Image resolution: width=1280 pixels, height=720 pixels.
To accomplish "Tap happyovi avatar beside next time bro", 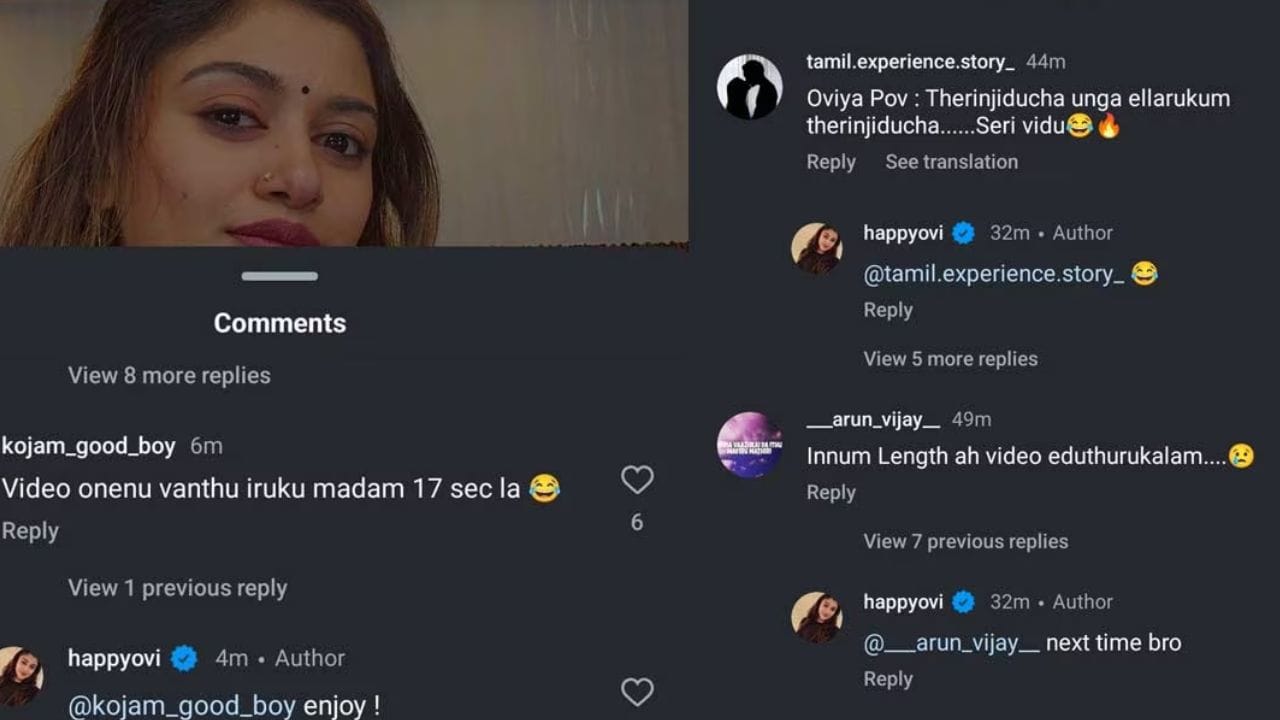I will click(817, 617).
